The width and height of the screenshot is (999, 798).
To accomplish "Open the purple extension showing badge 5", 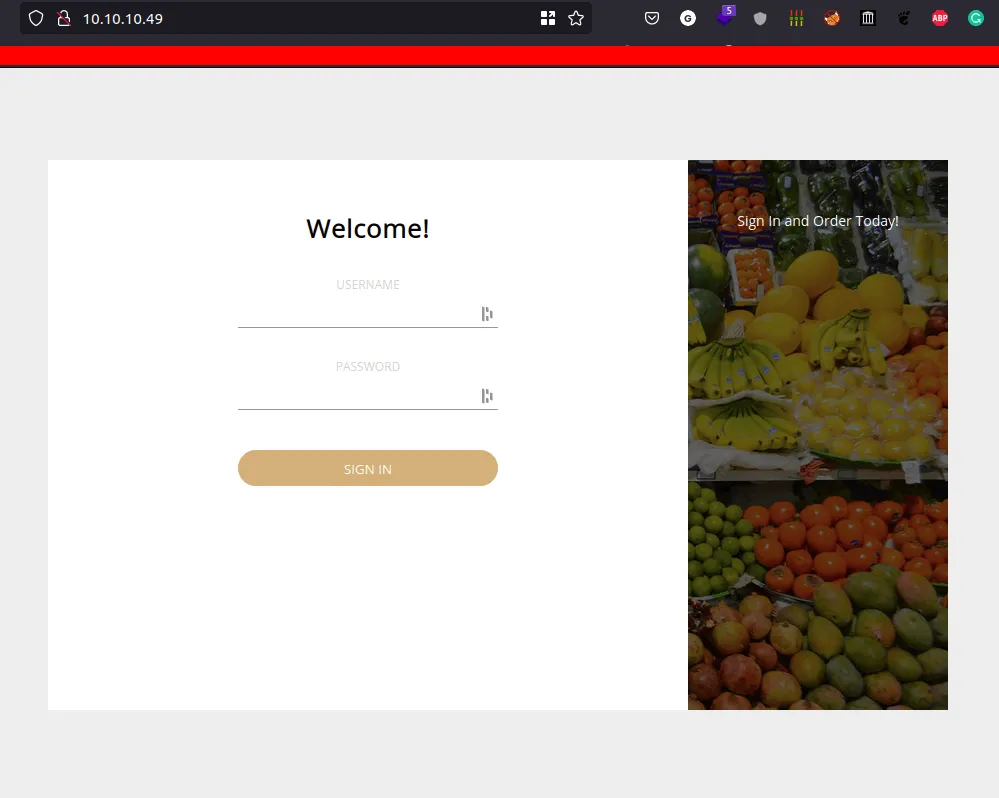I will pyautogui.click(x=723, y=18).
